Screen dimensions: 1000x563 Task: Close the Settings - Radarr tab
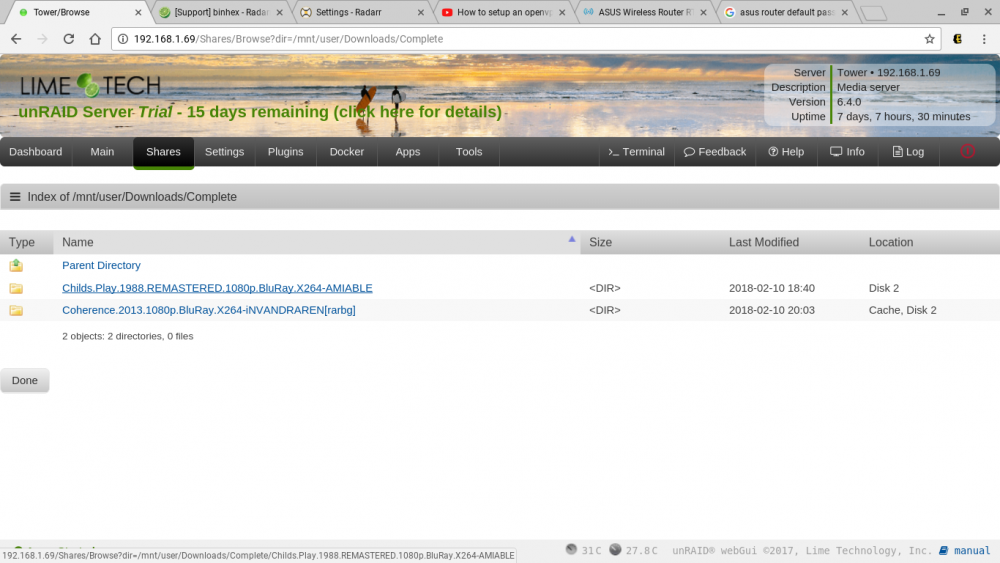click(420, 12)
